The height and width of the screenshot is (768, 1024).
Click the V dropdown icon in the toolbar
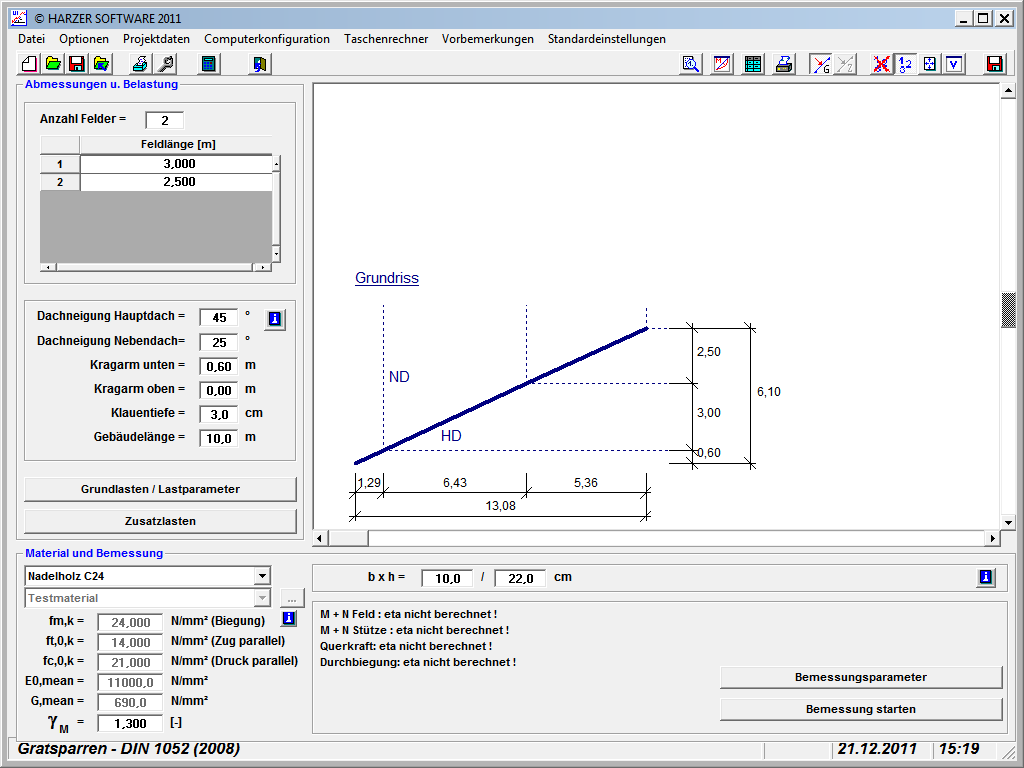pyautogui.click(x=954, y=64)
